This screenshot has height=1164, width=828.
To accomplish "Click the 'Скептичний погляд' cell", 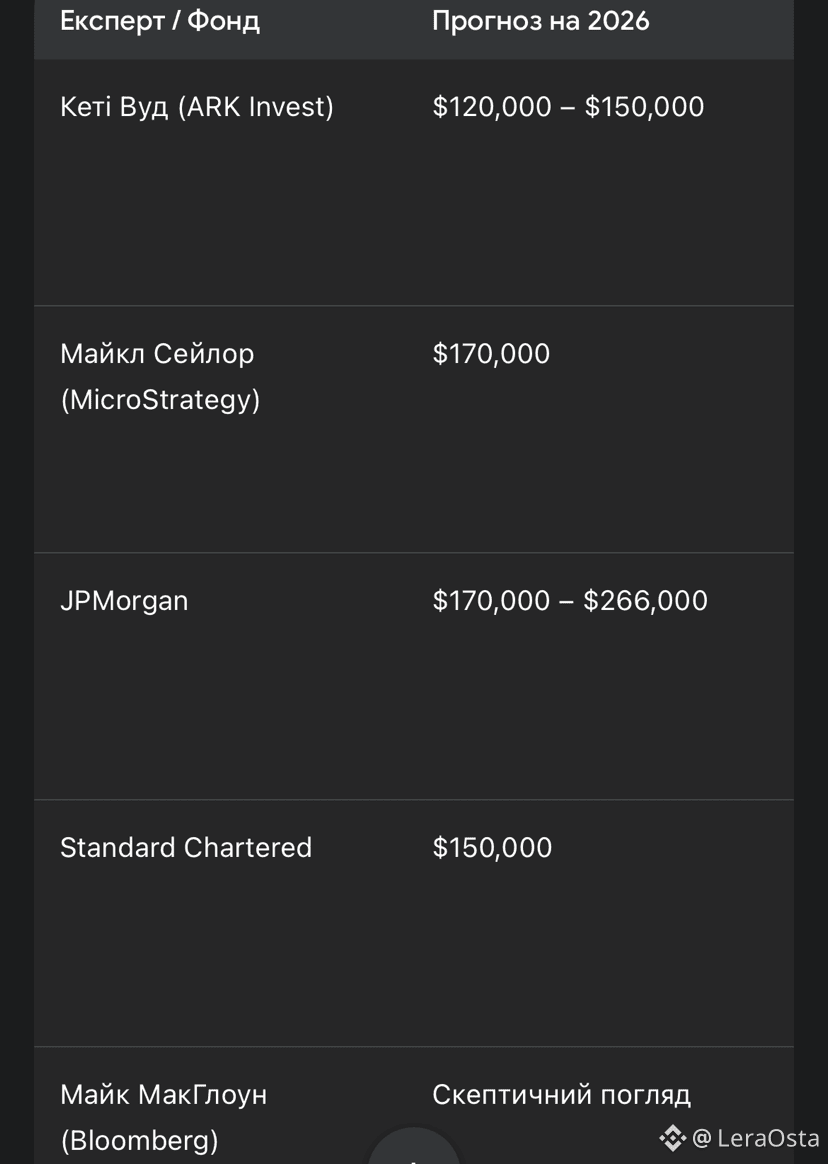I will tap(561, 1095).
